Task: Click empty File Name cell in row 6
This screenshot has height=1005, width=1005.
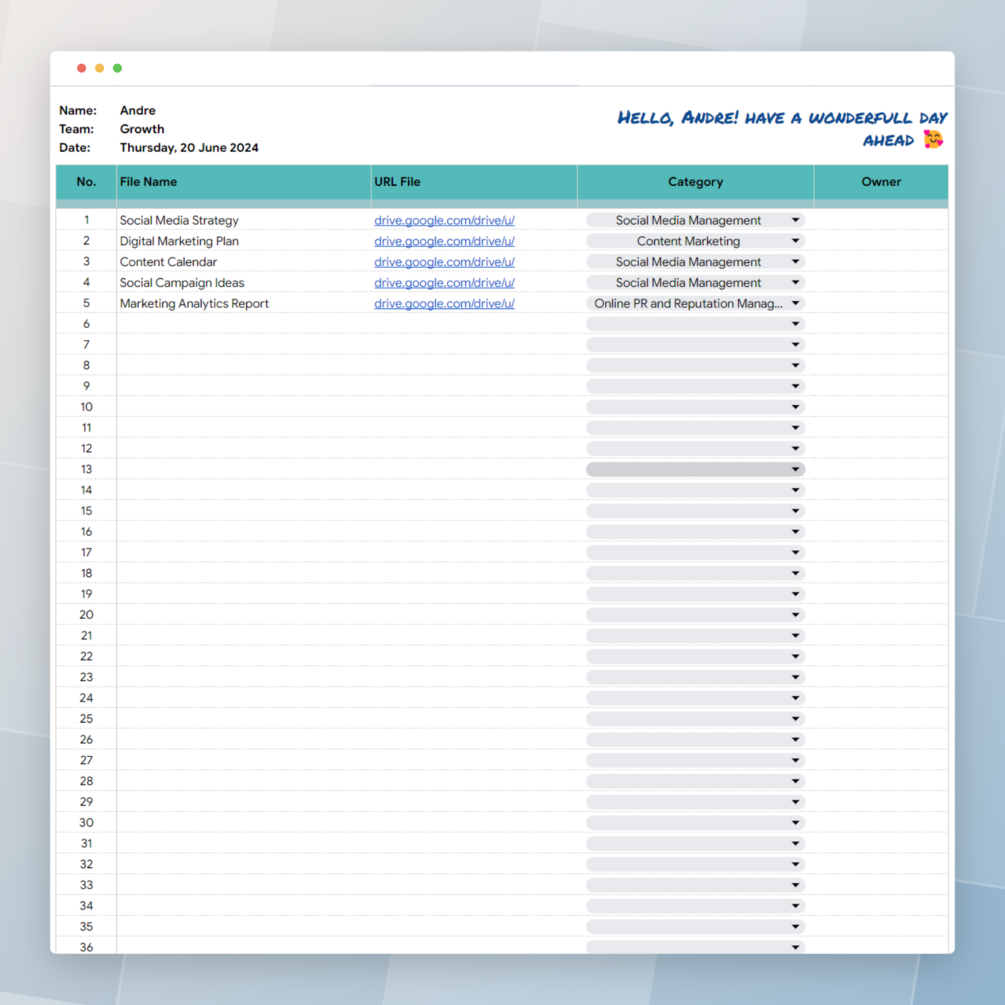Action: click(x=244, y=324)
